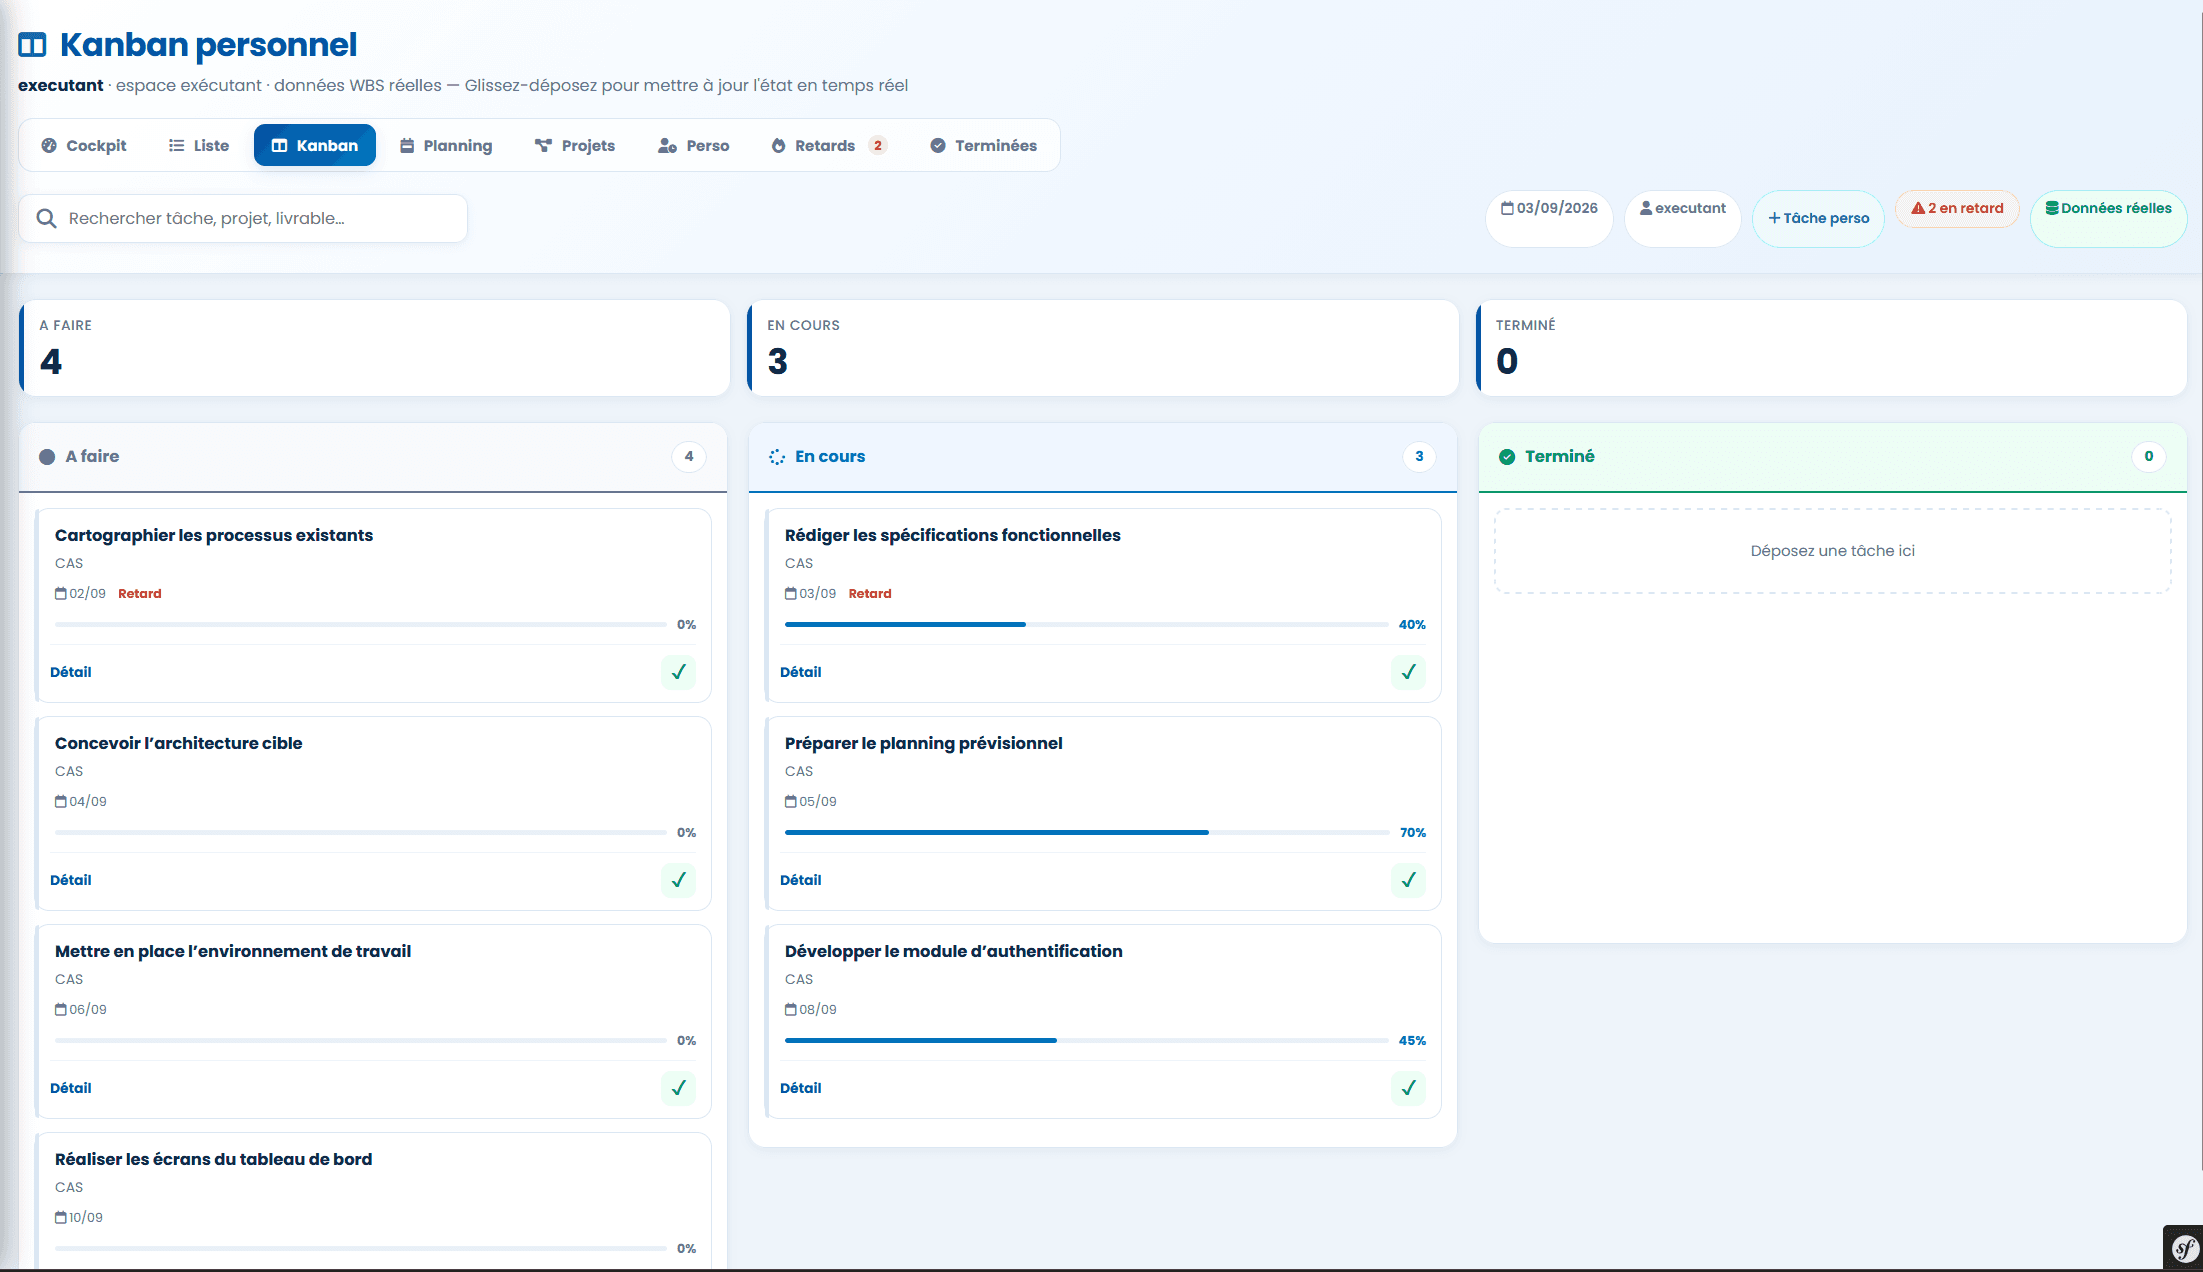Click the 0% progress bar on Cartographier les processus
This screenshot has width=2203, height=1272.
click(x=360, y=624)
